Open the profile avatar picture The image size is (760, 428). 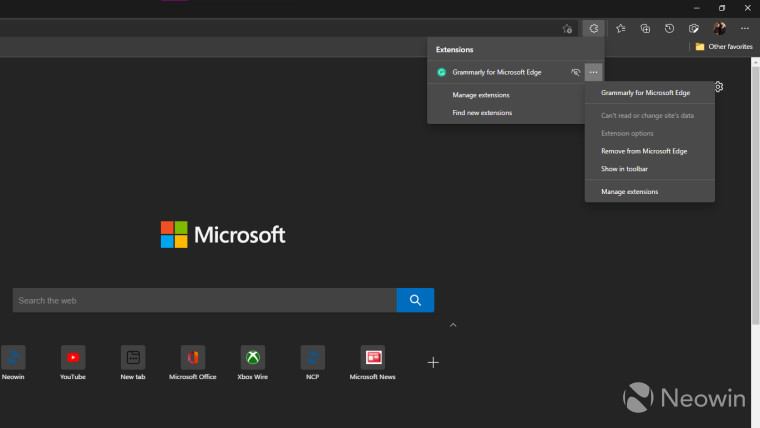click(x=719, y=29)
